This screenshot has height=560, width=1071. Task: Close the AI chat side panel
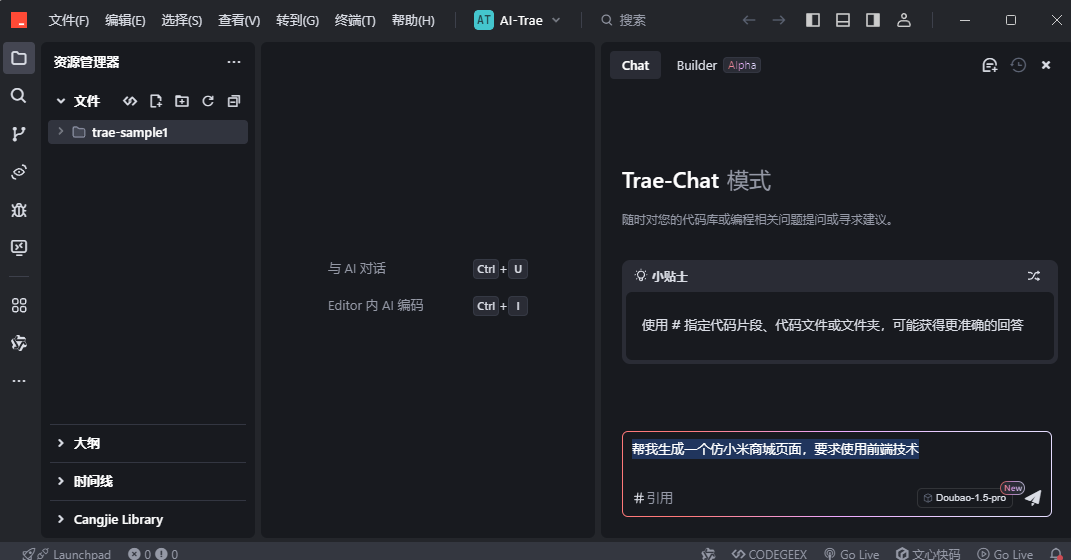pos(1046,65)
